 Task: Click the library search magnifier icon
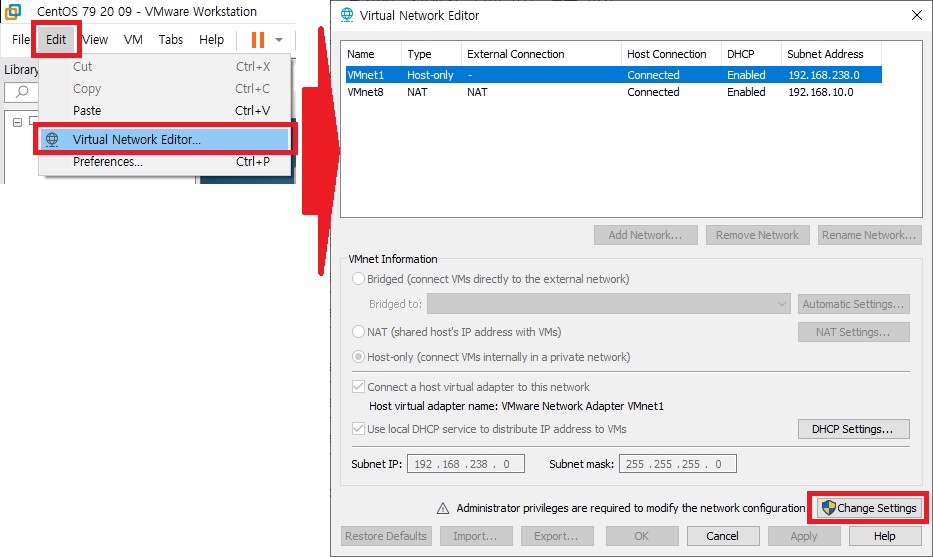pos(22,92)
